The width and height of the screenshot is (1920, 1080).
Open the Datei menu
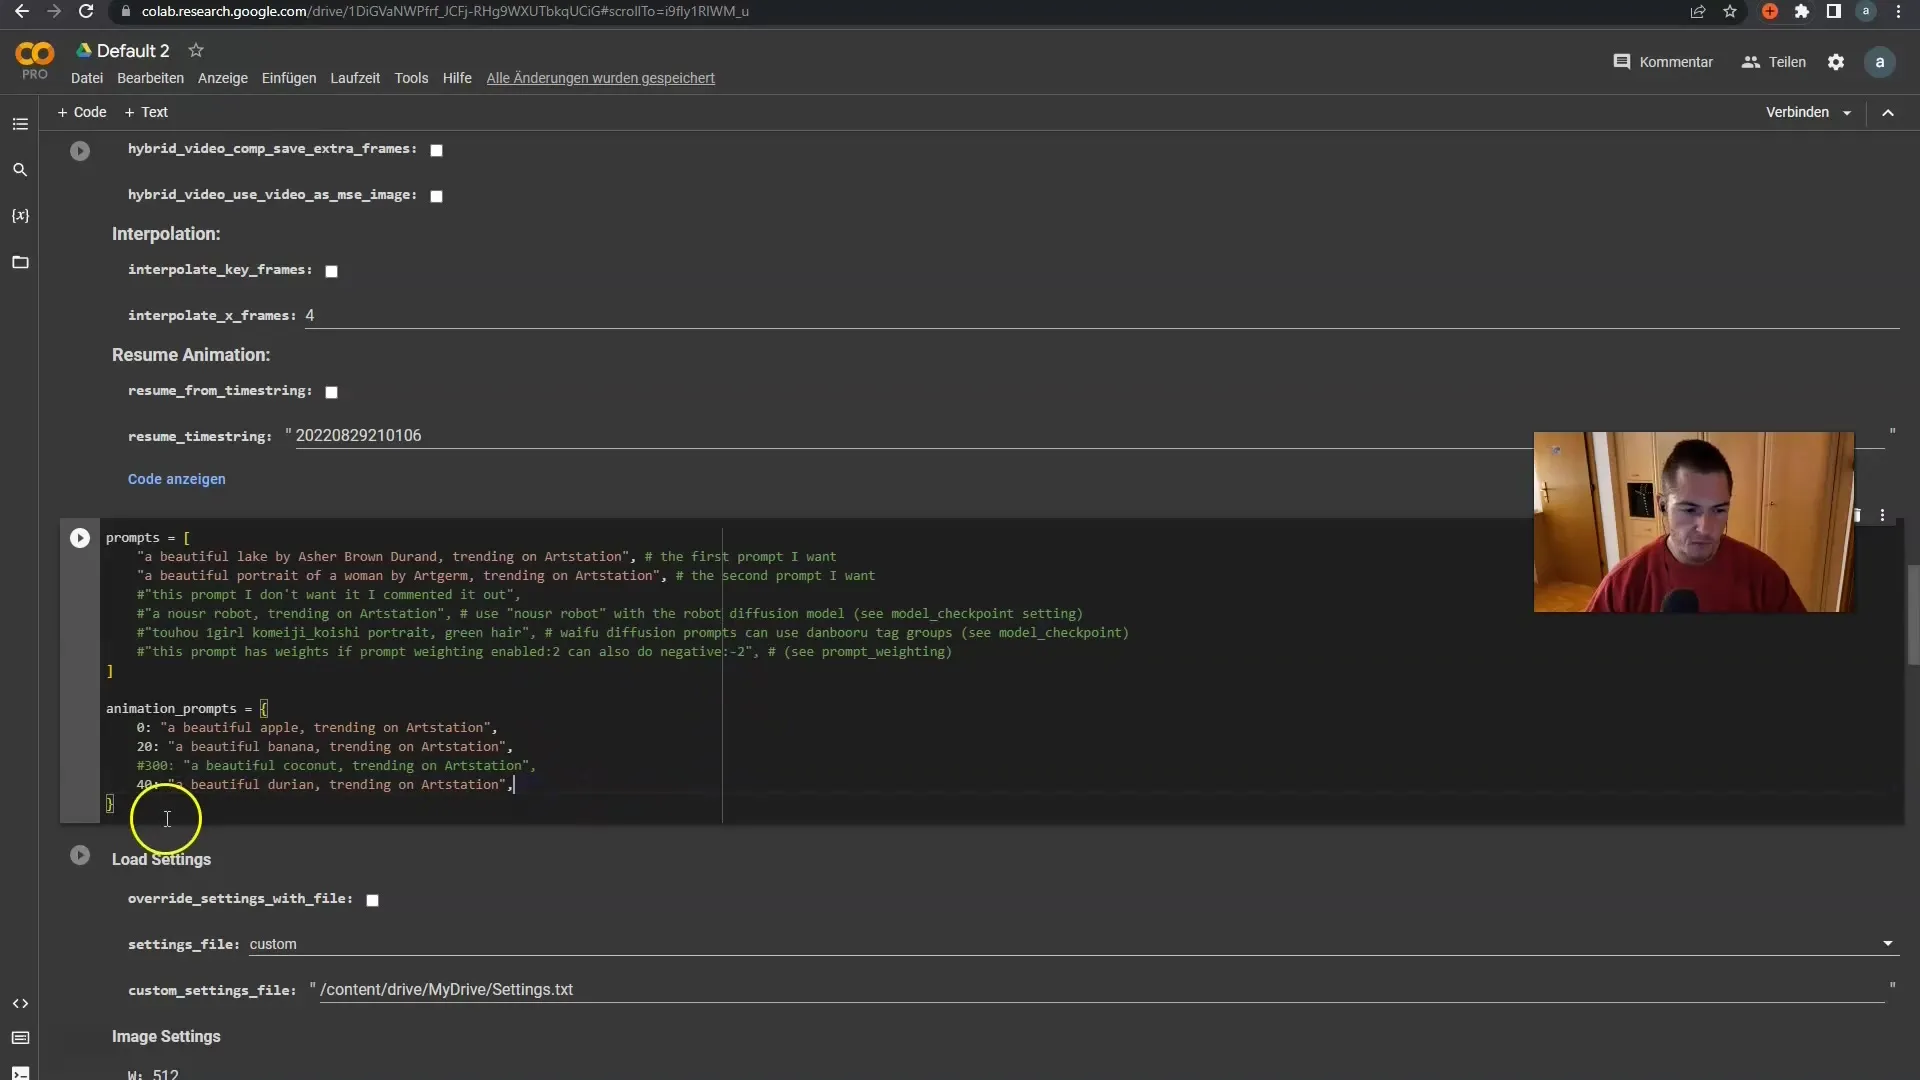coord(87,78)
